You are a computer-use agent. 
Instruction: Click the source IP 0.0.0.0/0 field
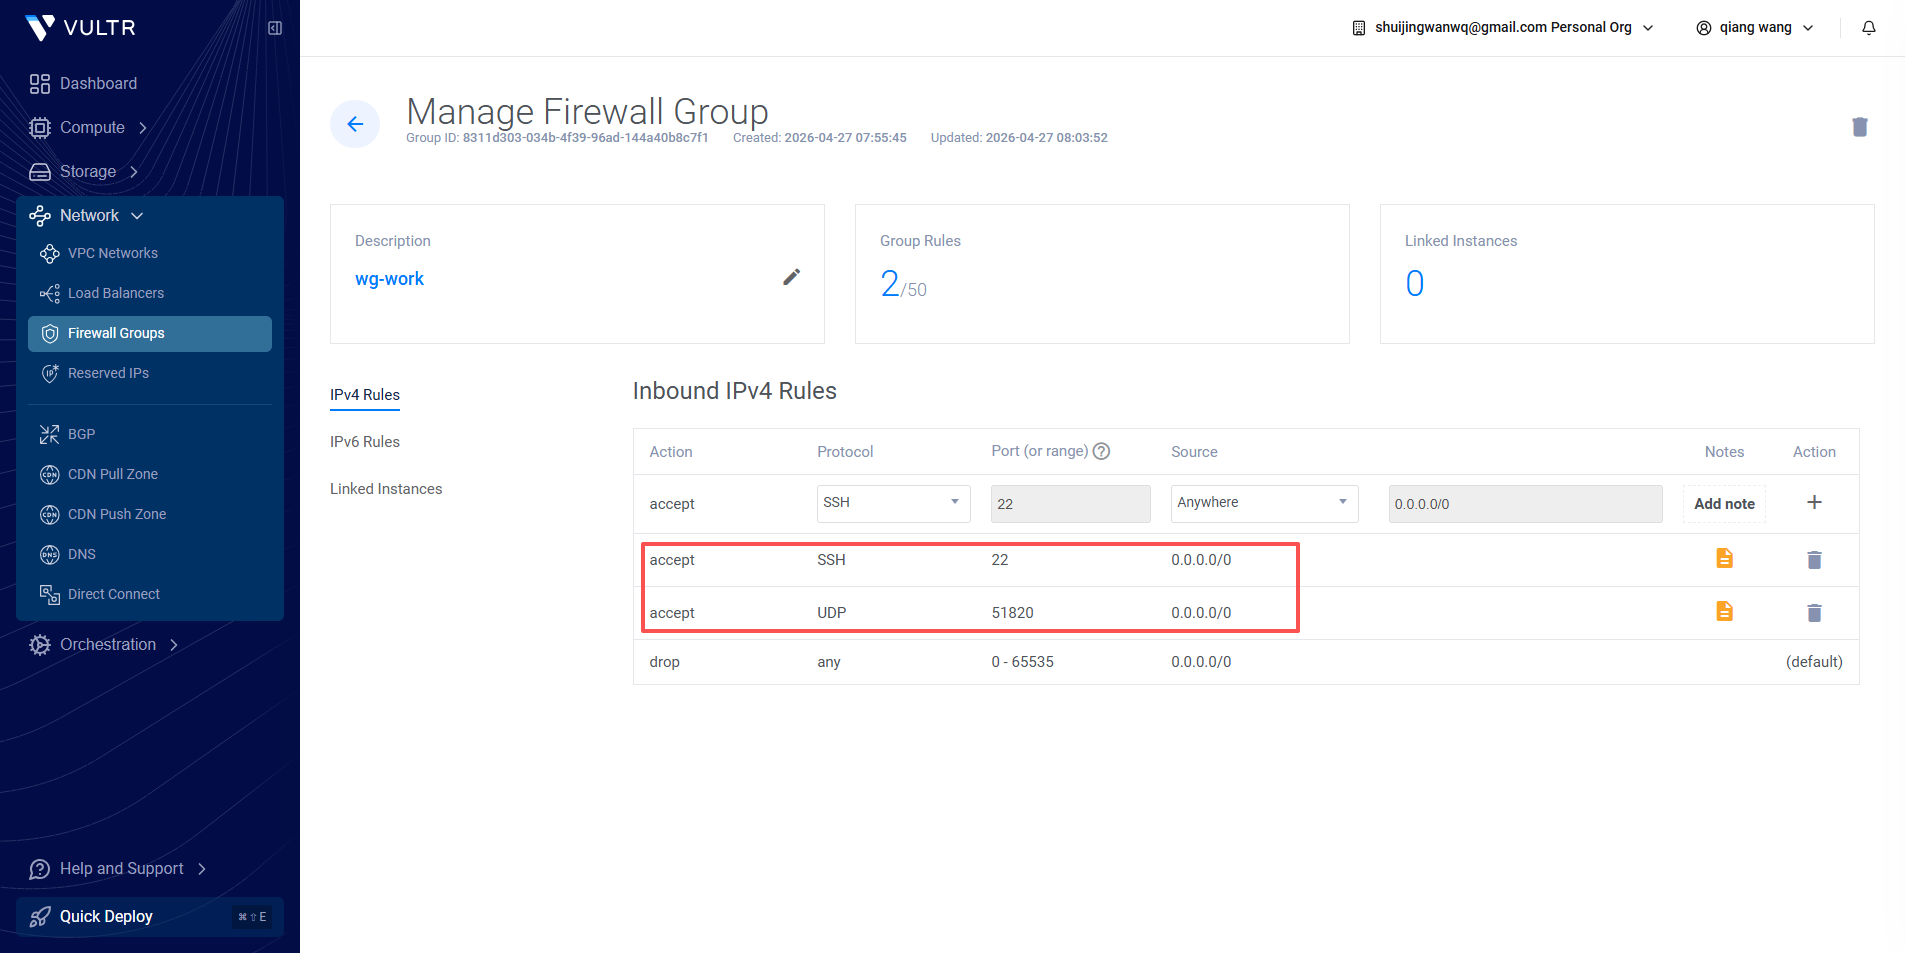pos(1524,504)
